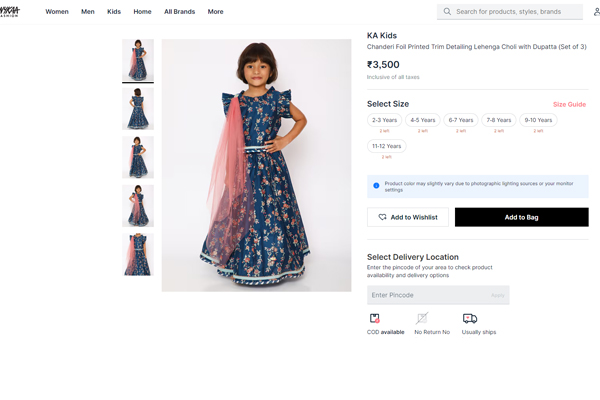Pick the 9-10 Years size

538,120
